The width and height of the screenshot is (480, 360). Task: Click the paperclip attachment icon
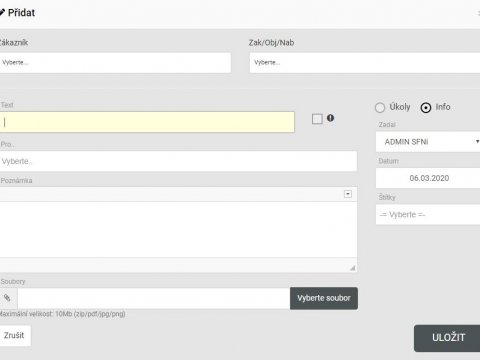(7, 298)
